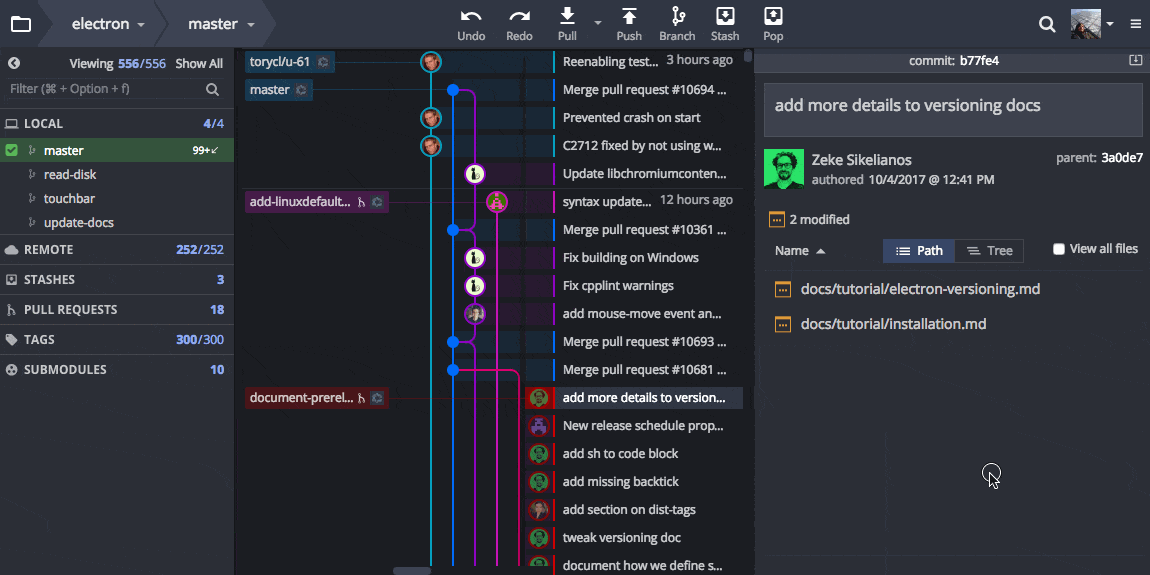
Task: Toggle the master branch checkbox
Action: click(x=12, y=150)
